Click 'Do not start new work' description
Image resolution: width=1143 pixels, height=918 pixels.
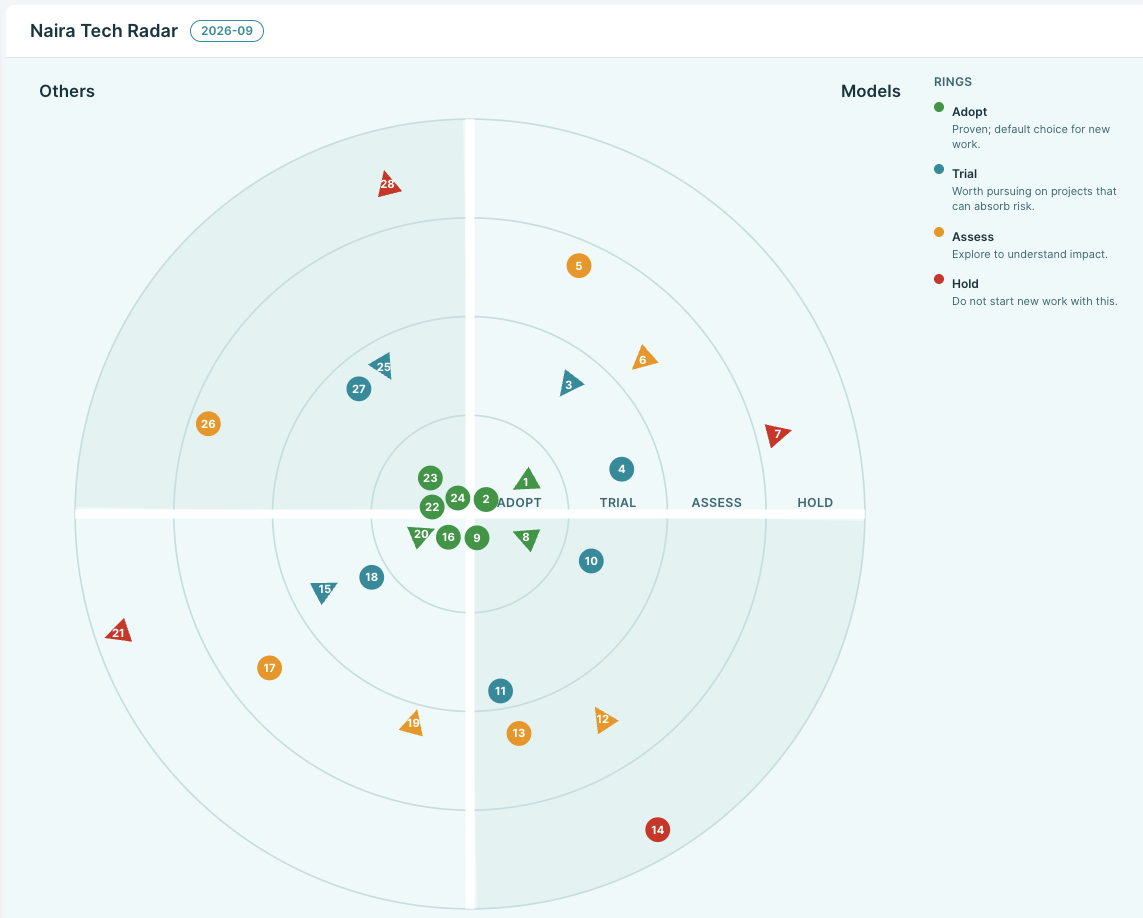coord(1034,301)
